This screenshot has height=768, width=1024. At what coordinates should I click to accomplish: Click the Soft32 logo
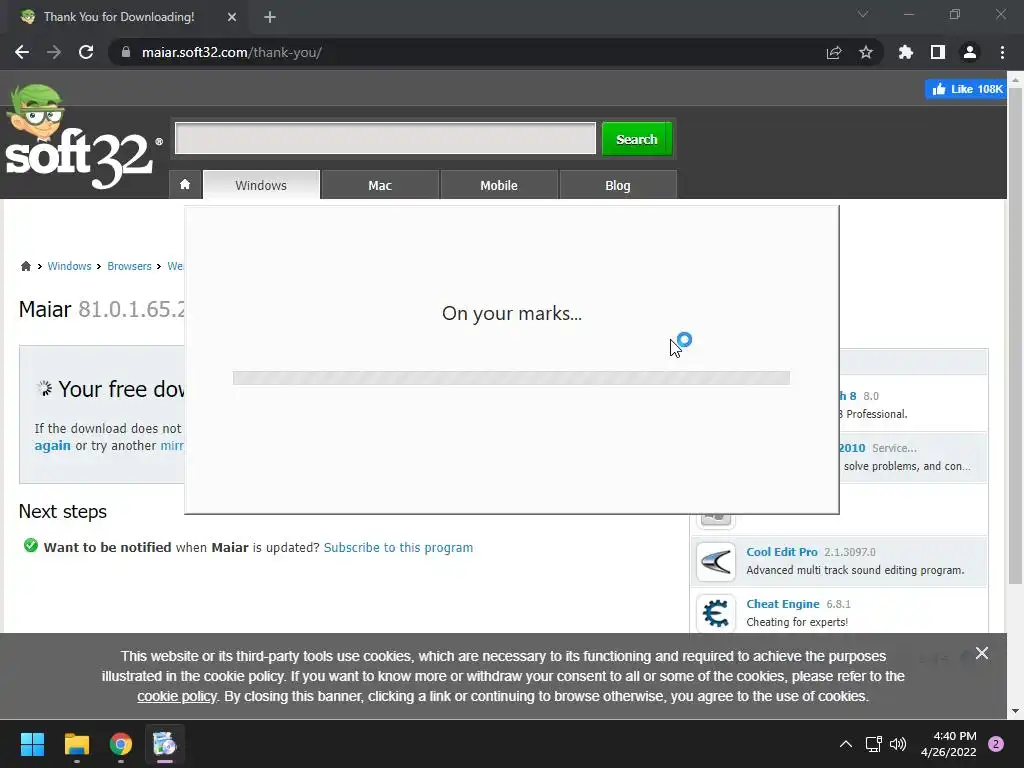click(84, 137)
